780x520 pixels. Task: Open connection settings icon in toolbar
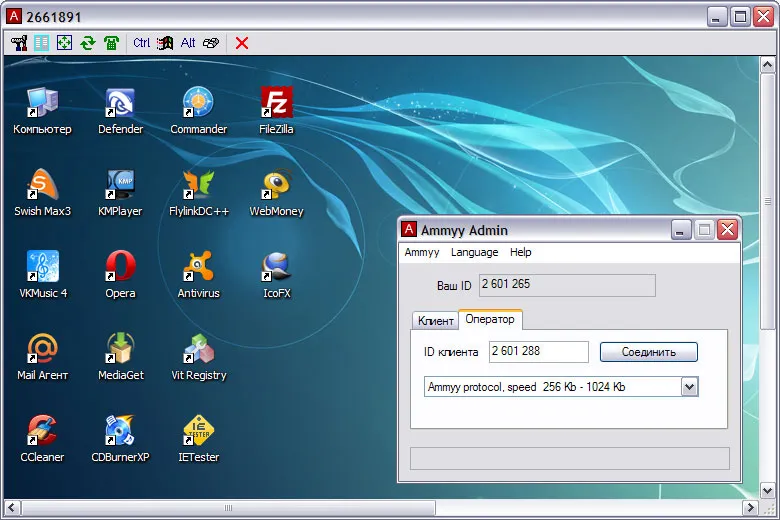pos(19,43)
